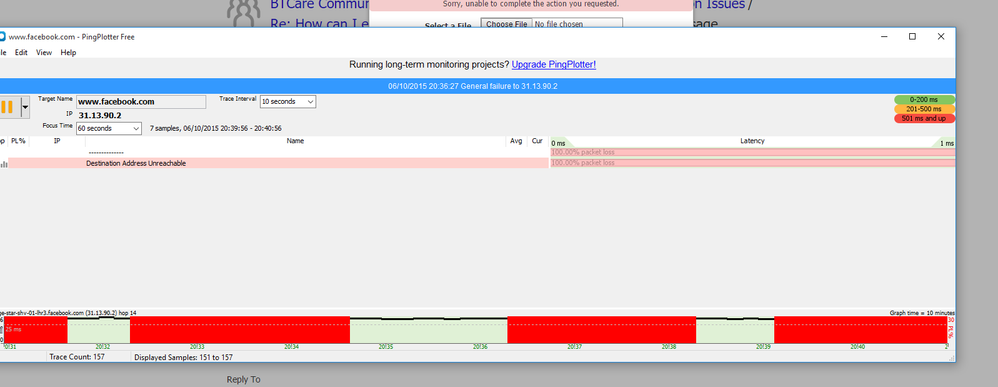Click Choose File in the browser window behind
The height and width of the screenshot is (387, 998).
tap(507, 24)
